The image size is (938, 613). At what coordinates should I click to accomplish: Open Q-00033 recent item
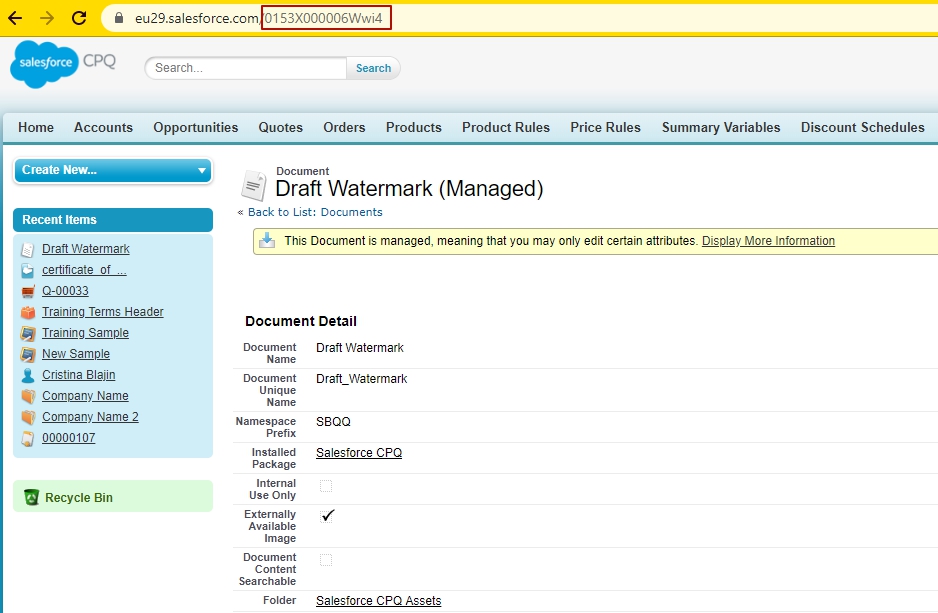[65, 291]
